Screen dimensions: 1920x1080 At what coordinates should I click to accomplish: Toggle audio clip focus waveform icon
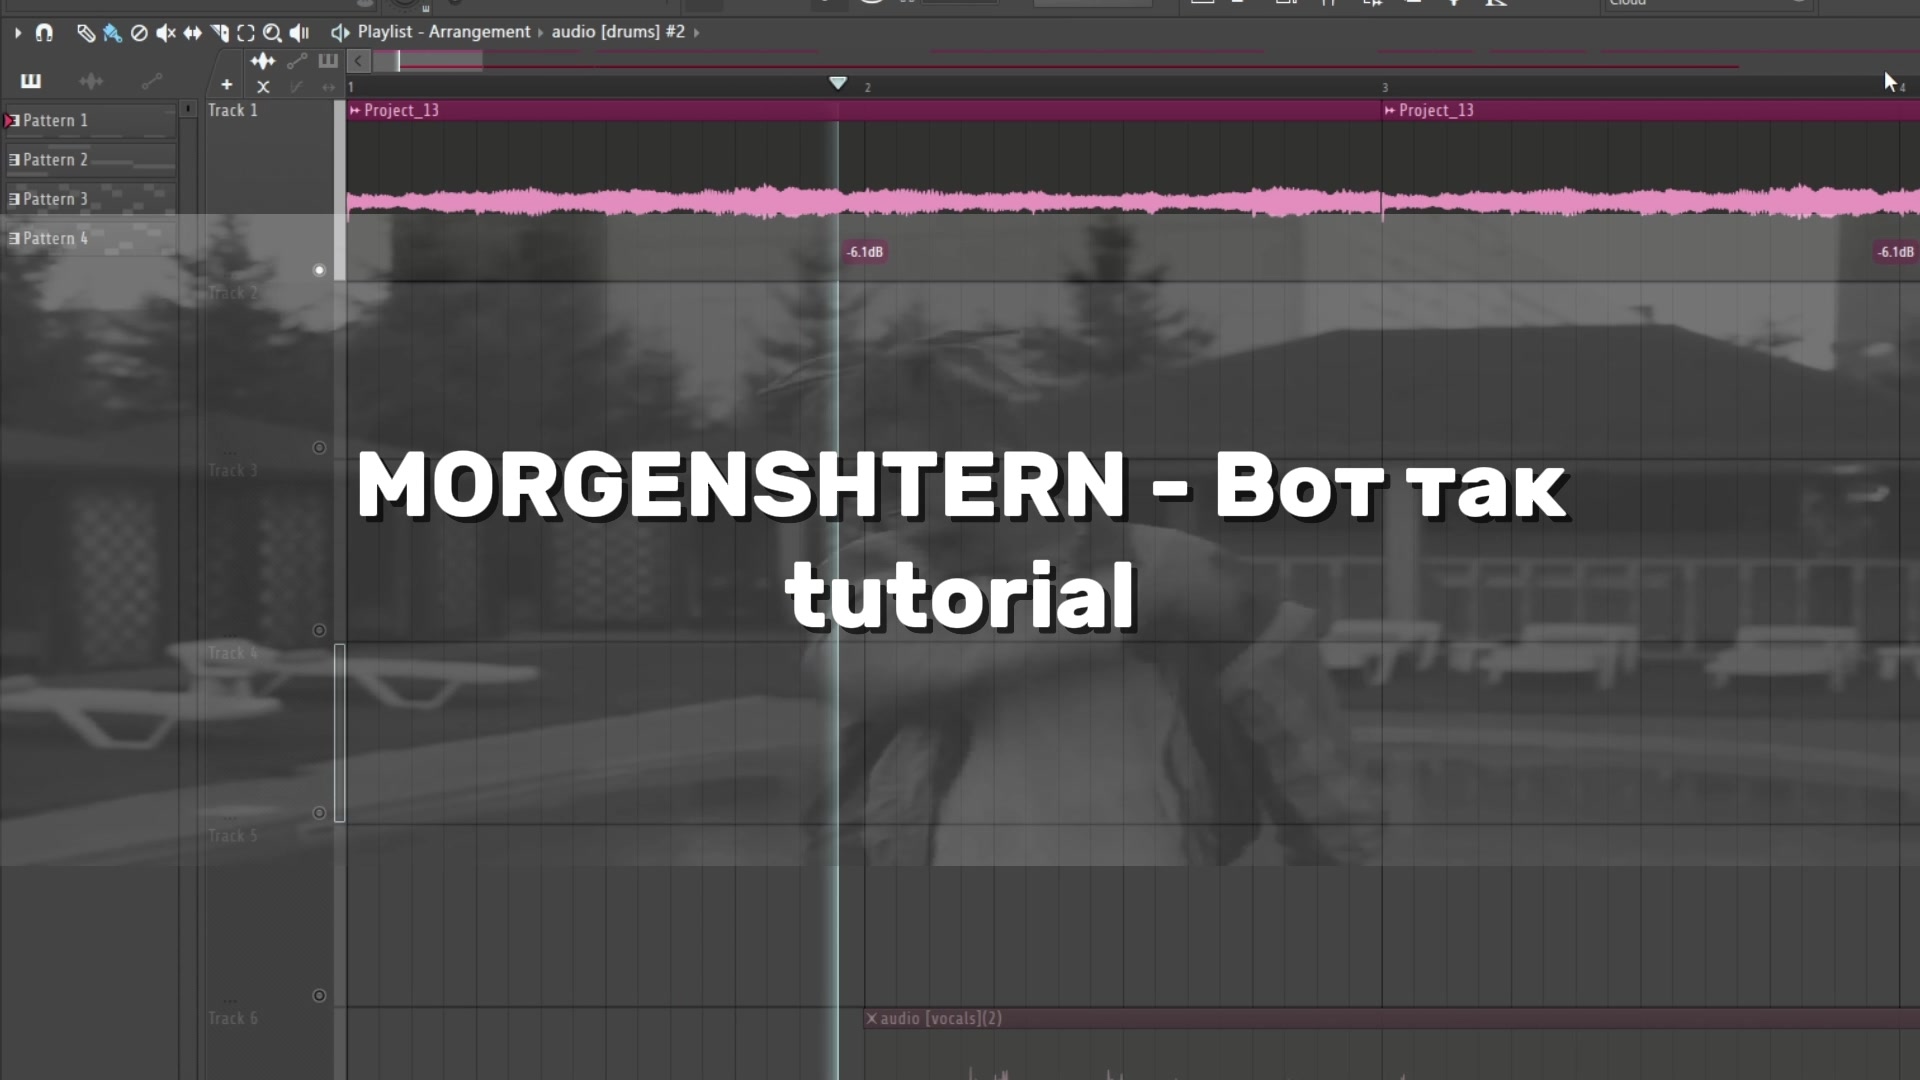[x=263, y=61]
